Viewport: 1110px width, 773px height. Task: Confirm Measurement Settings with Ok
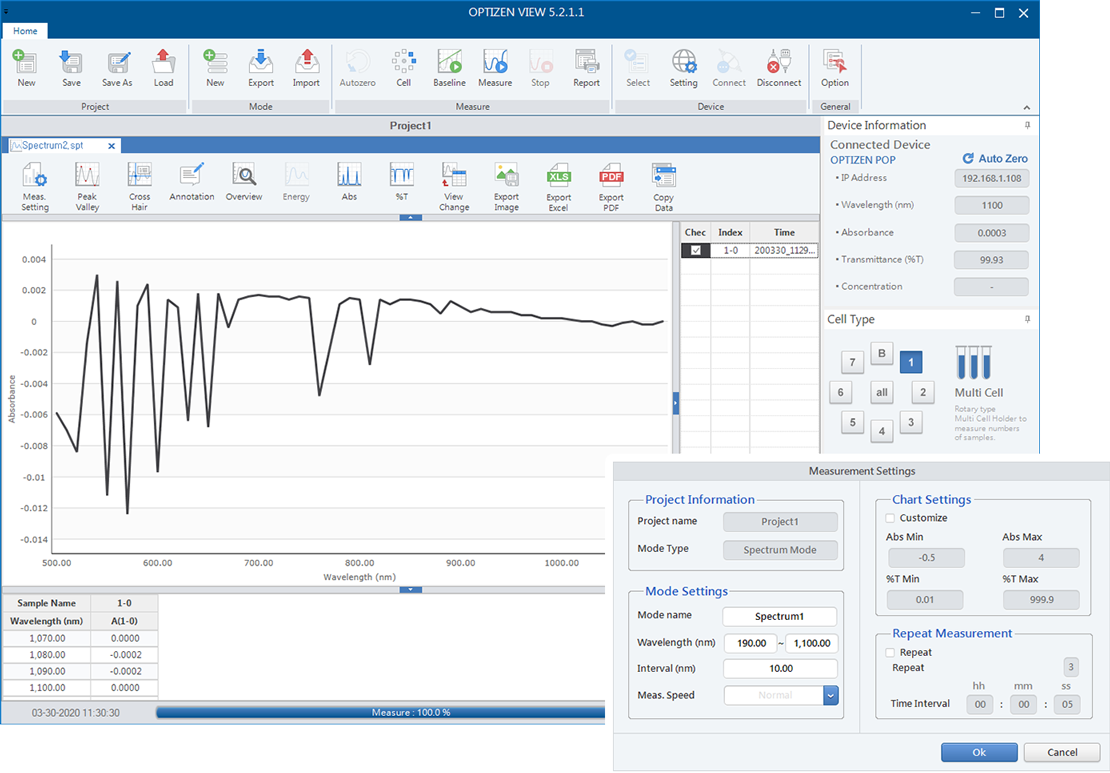[x=979, y=752]
